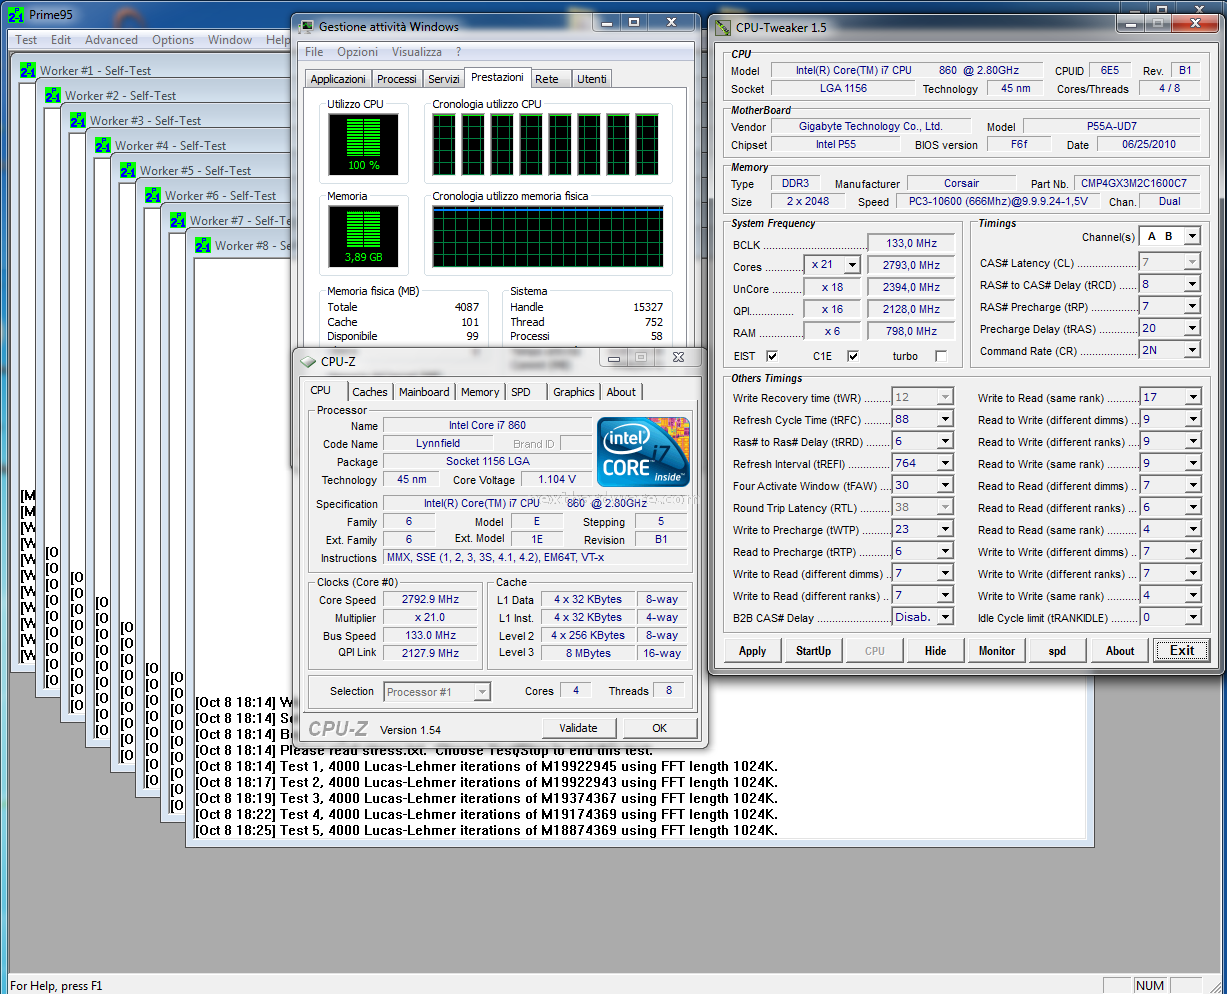Click the NUM status bar indicator
This screenshot has height=994, width=1227.
pyautogui.click(x=1150, y=986)
